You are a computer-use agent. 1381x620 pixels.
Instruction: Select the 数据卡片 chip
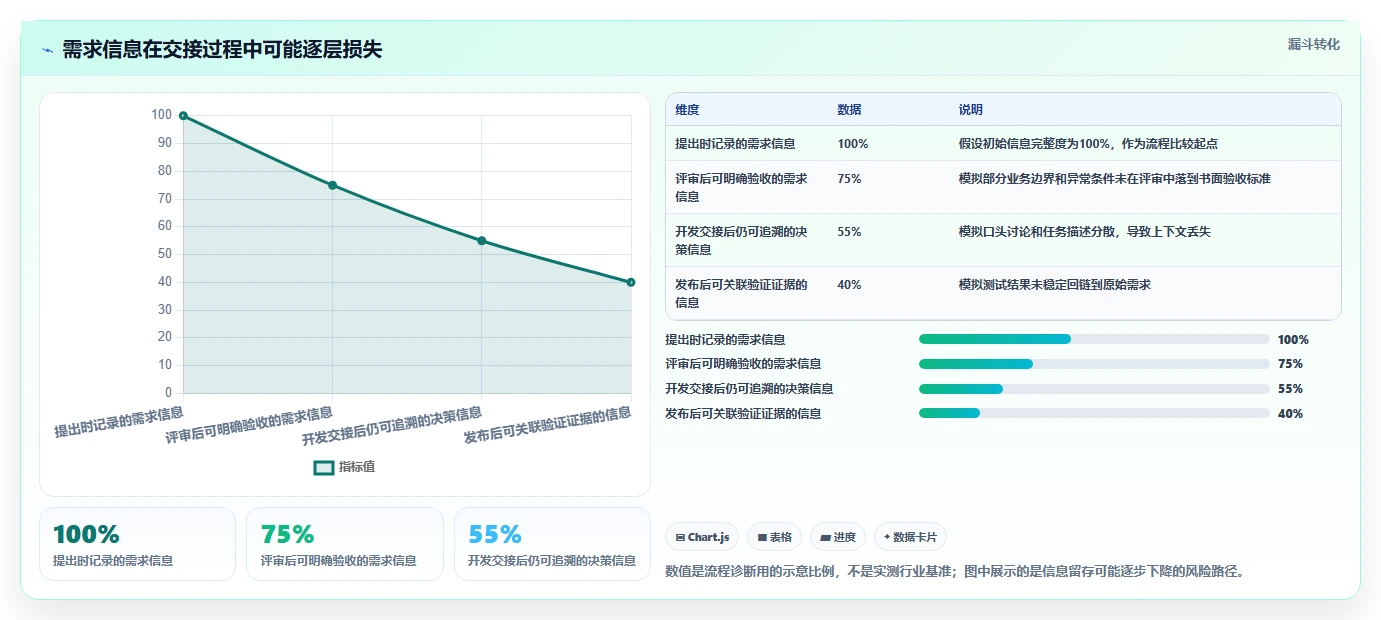coord(910,537)
